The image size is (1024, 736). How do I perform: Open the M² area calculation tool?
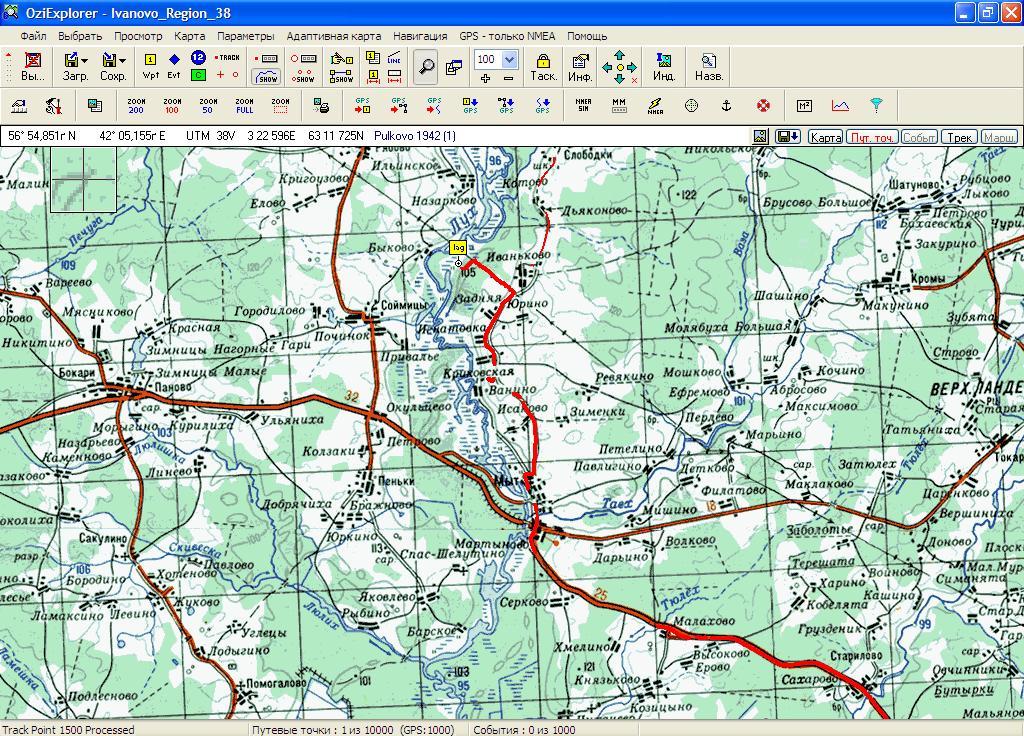click(804, 105)
